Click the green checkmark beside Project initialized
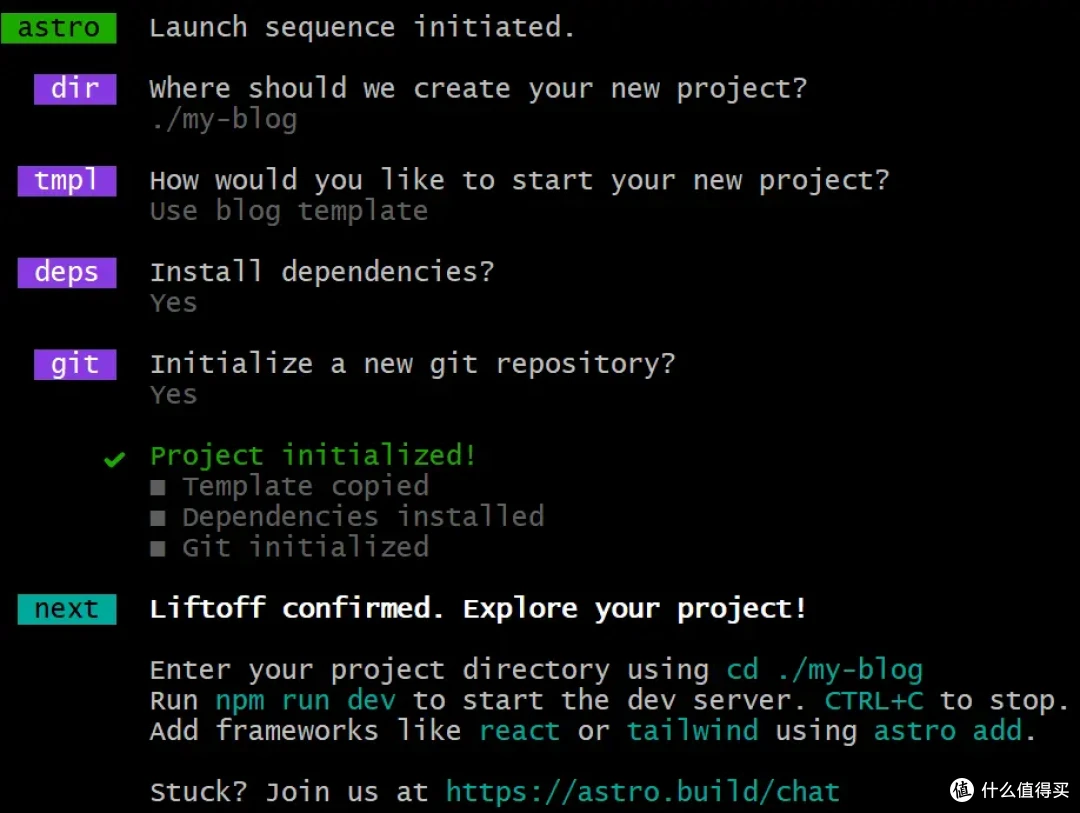The width and height of the screenshot is (1080, 813). pyautogui.click(x=114, y=459)
